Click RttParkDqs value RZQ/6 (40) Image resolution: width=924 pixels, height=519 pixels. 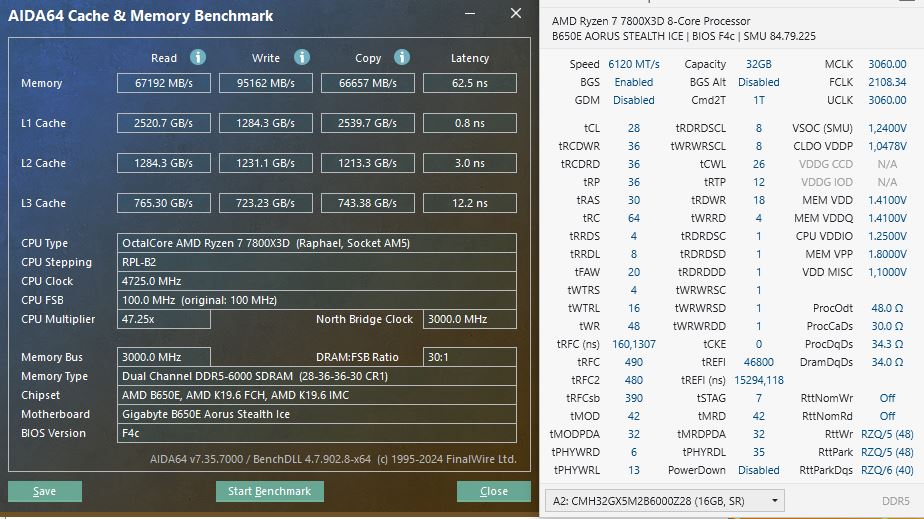tap(887, 470)
